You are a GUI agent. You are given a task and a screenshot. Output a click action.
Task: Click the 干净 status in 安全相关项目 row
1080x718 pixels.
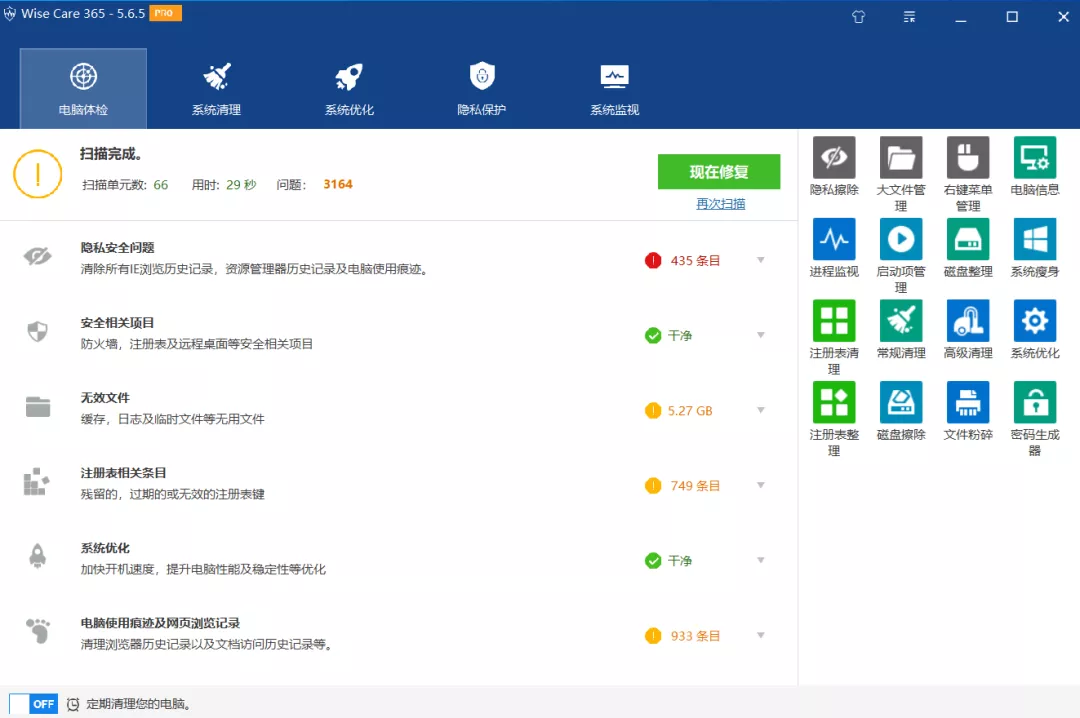coord(680,336)
